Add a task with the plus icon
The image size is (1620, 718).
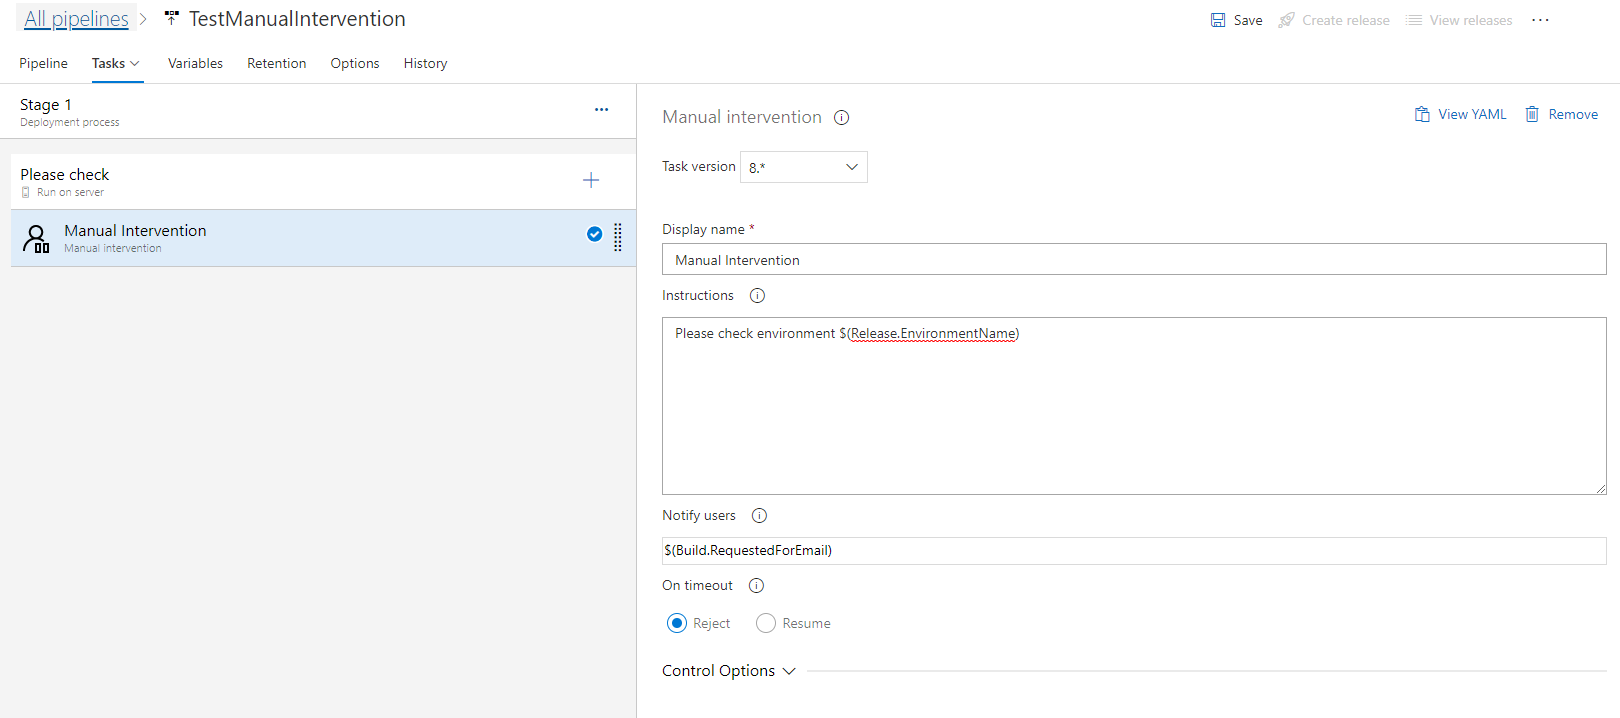(x=591, y=180)
